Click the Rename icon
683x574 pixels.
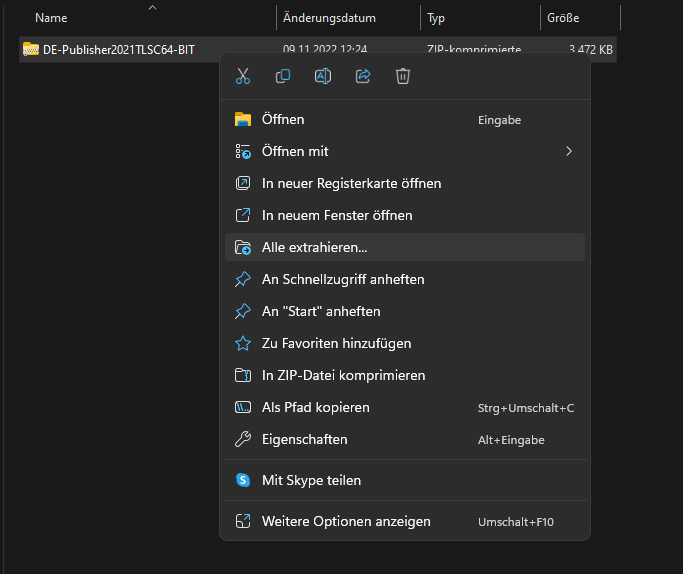323,76
